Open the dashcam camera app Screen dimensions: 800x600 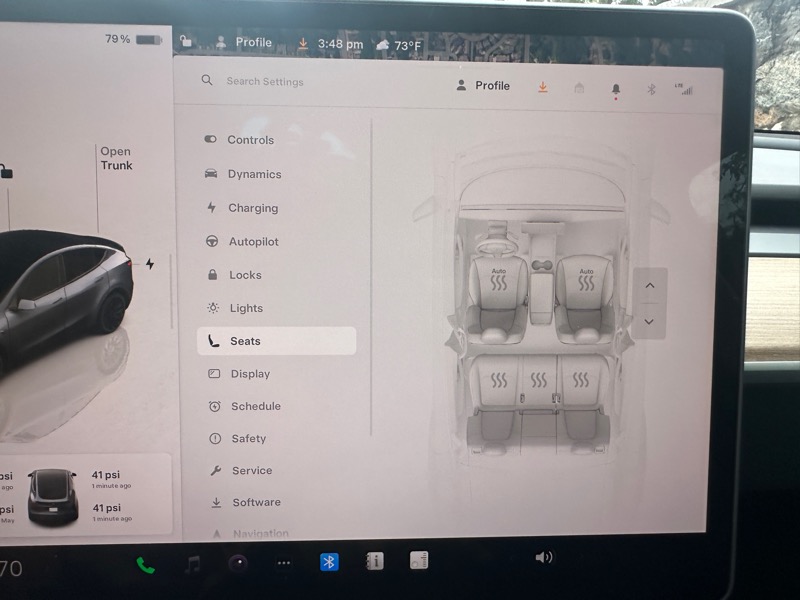pyautogui.click(x=238, y=563)
